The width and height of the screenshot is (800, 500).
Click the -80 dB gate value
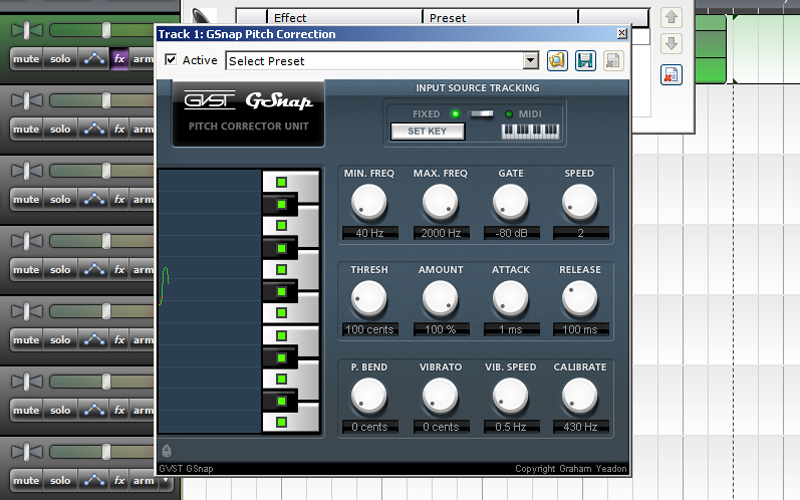(x=511, y=233)
